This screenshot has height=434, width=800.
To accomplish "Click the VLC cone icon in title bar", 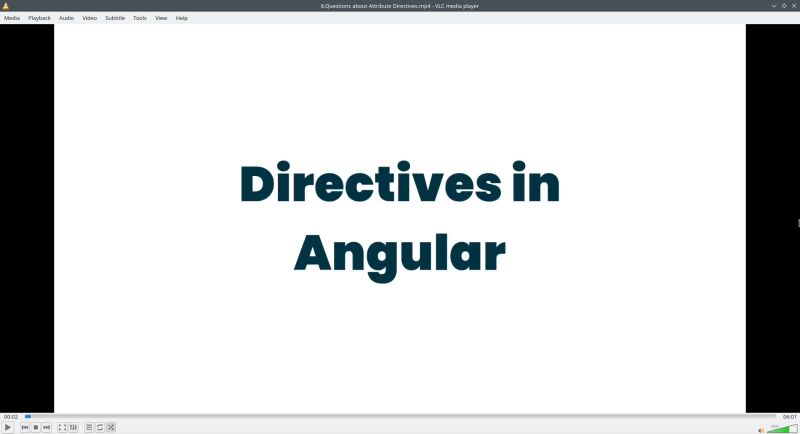I will [x=6, y=6].
